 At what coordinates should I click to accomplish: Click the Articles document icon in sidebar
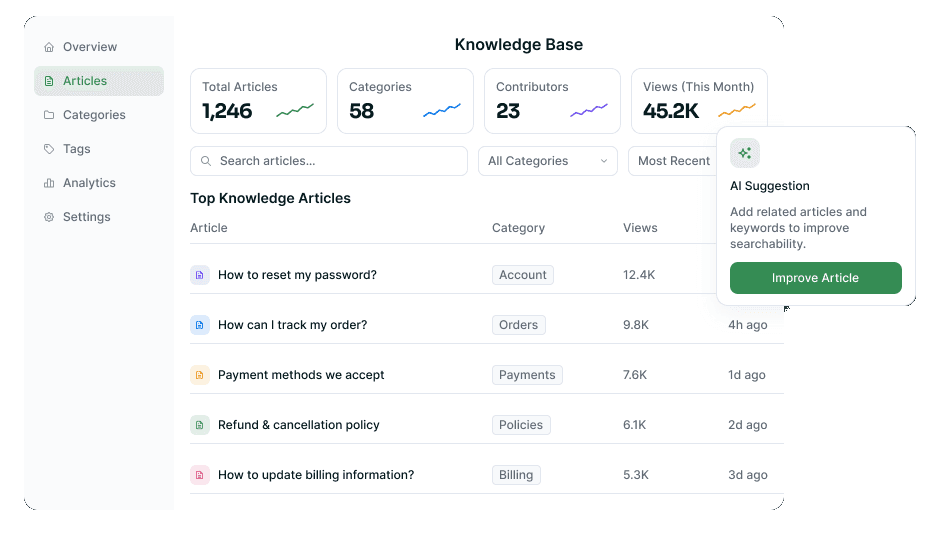pos(49,81)
